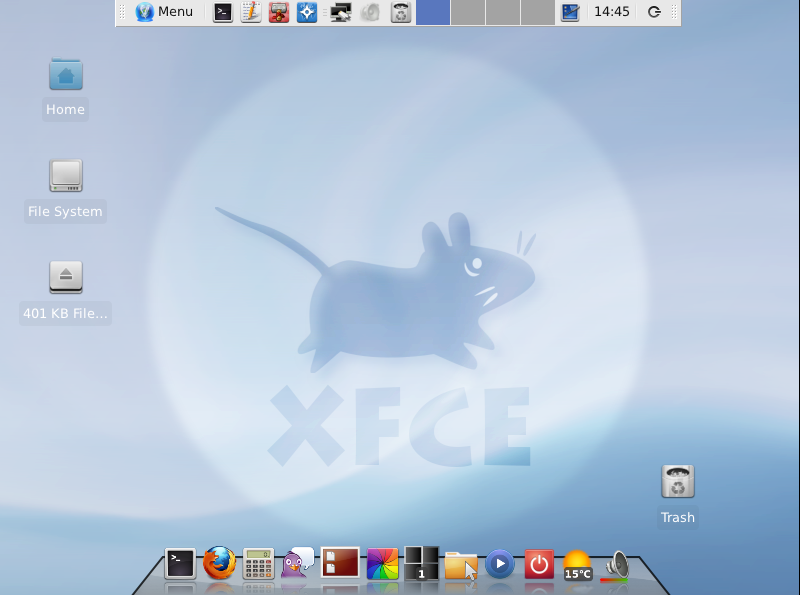Image resolution: width=800 pixels, height=595 pixels.
Task: Open the blue compass browser launcher
Action: coord(307,12)
